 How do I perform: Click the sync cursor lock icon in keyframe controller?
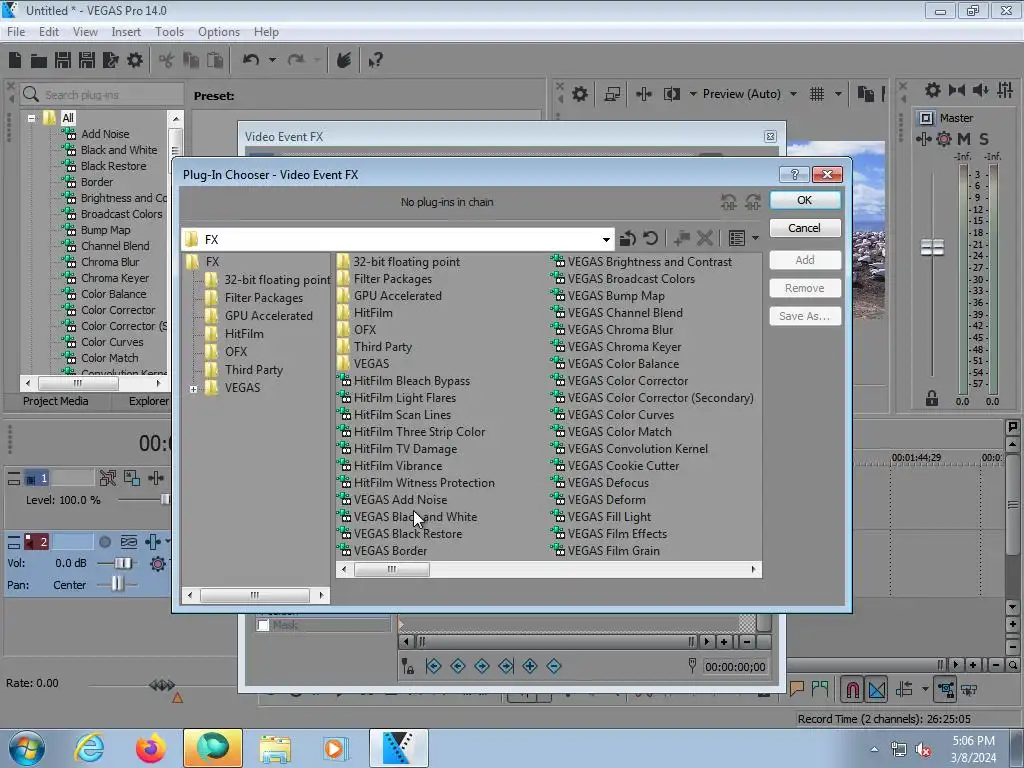pos(408,666)
